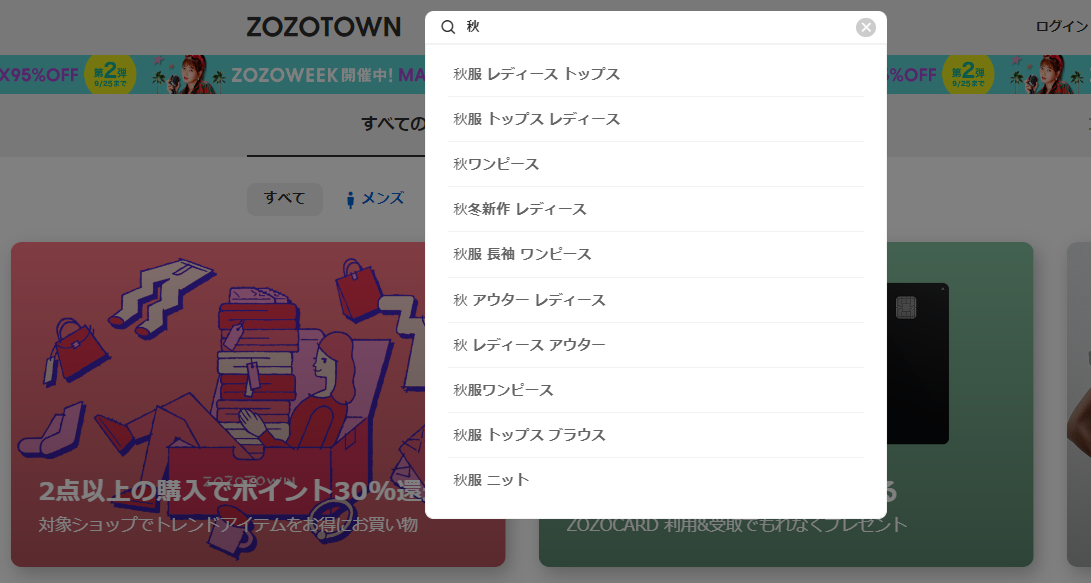The height and width of the screenshot is (583, 1091).
Task: Select the blue person icon next to メンズ
Action: [349, 199]
